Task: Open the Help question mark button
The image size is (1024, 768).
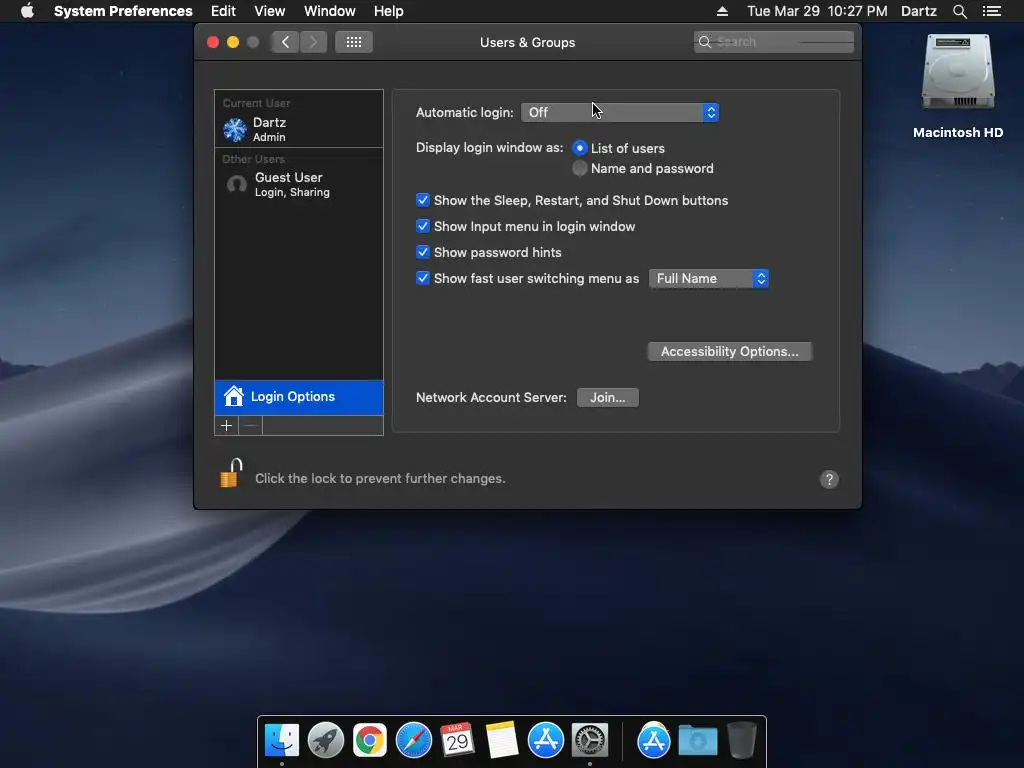Action: pyautogui.click(x=829, y=479)
